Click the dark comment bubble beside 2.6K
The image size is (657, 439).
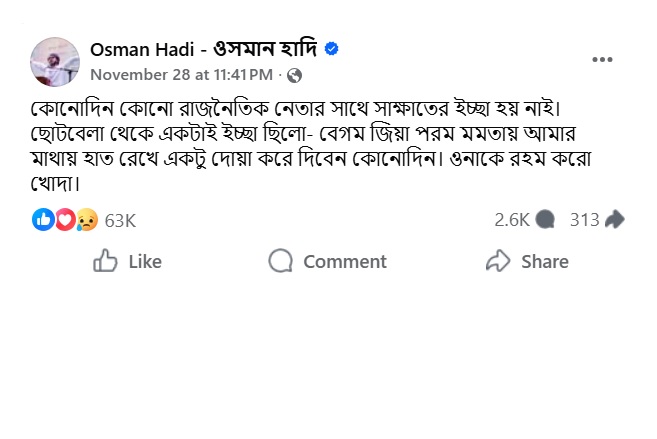546,220
